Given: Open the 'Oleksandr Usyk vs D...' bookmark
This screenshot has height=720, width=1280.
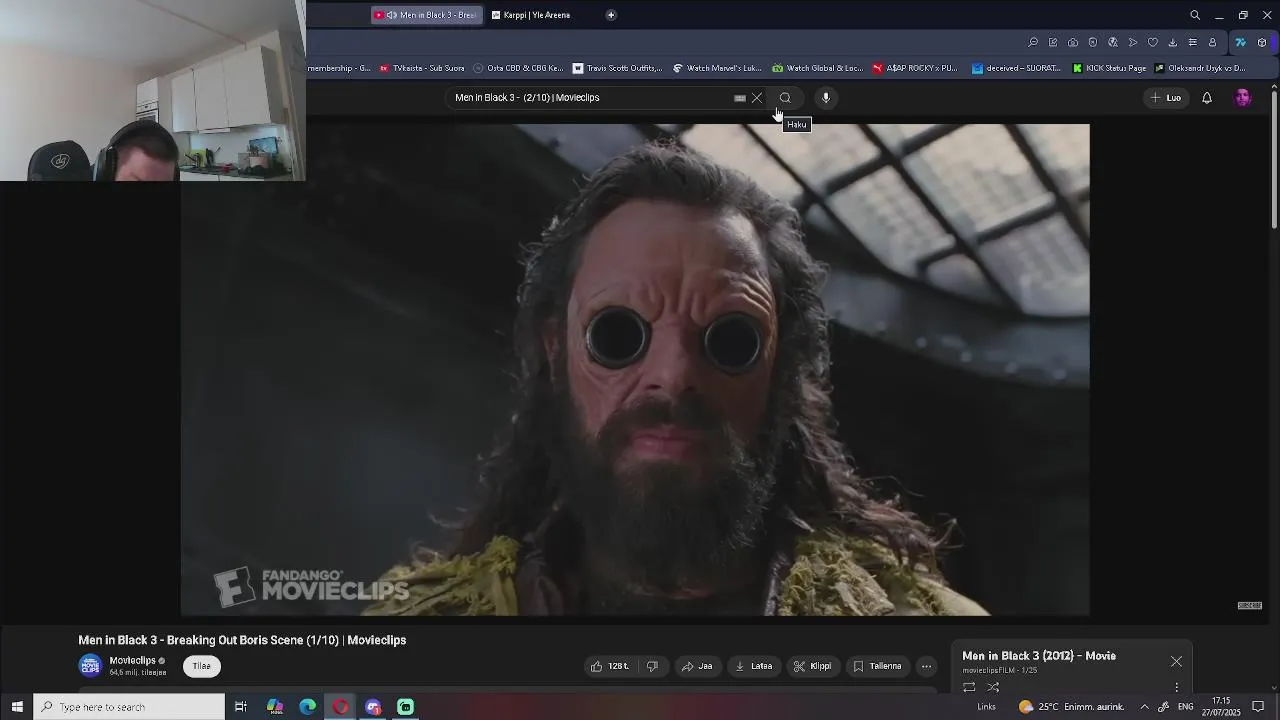Looking at the screenshot, I should coord(1200,68).
